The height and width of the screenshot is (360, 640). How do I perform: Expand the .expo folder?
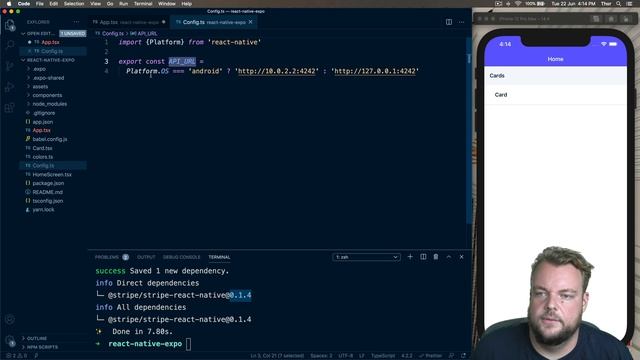point(39,69)
